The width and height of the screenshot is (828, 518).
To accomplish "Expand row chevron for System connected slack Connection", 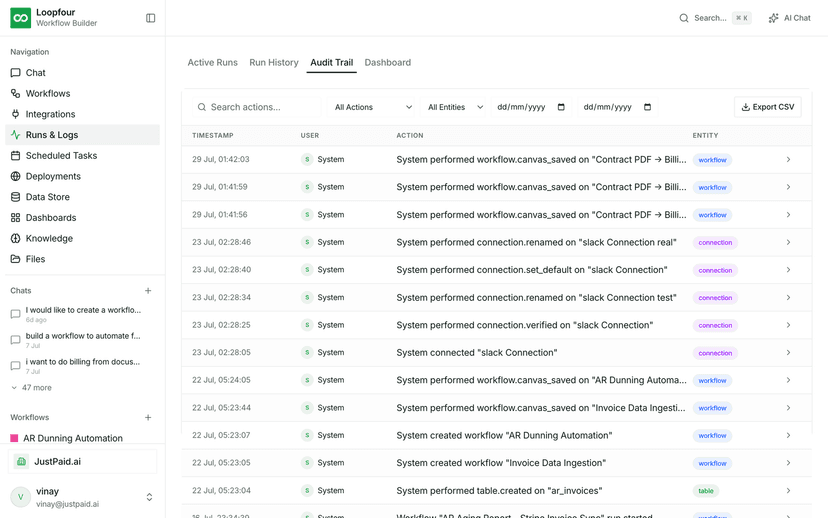I will (x=788, y=353).
